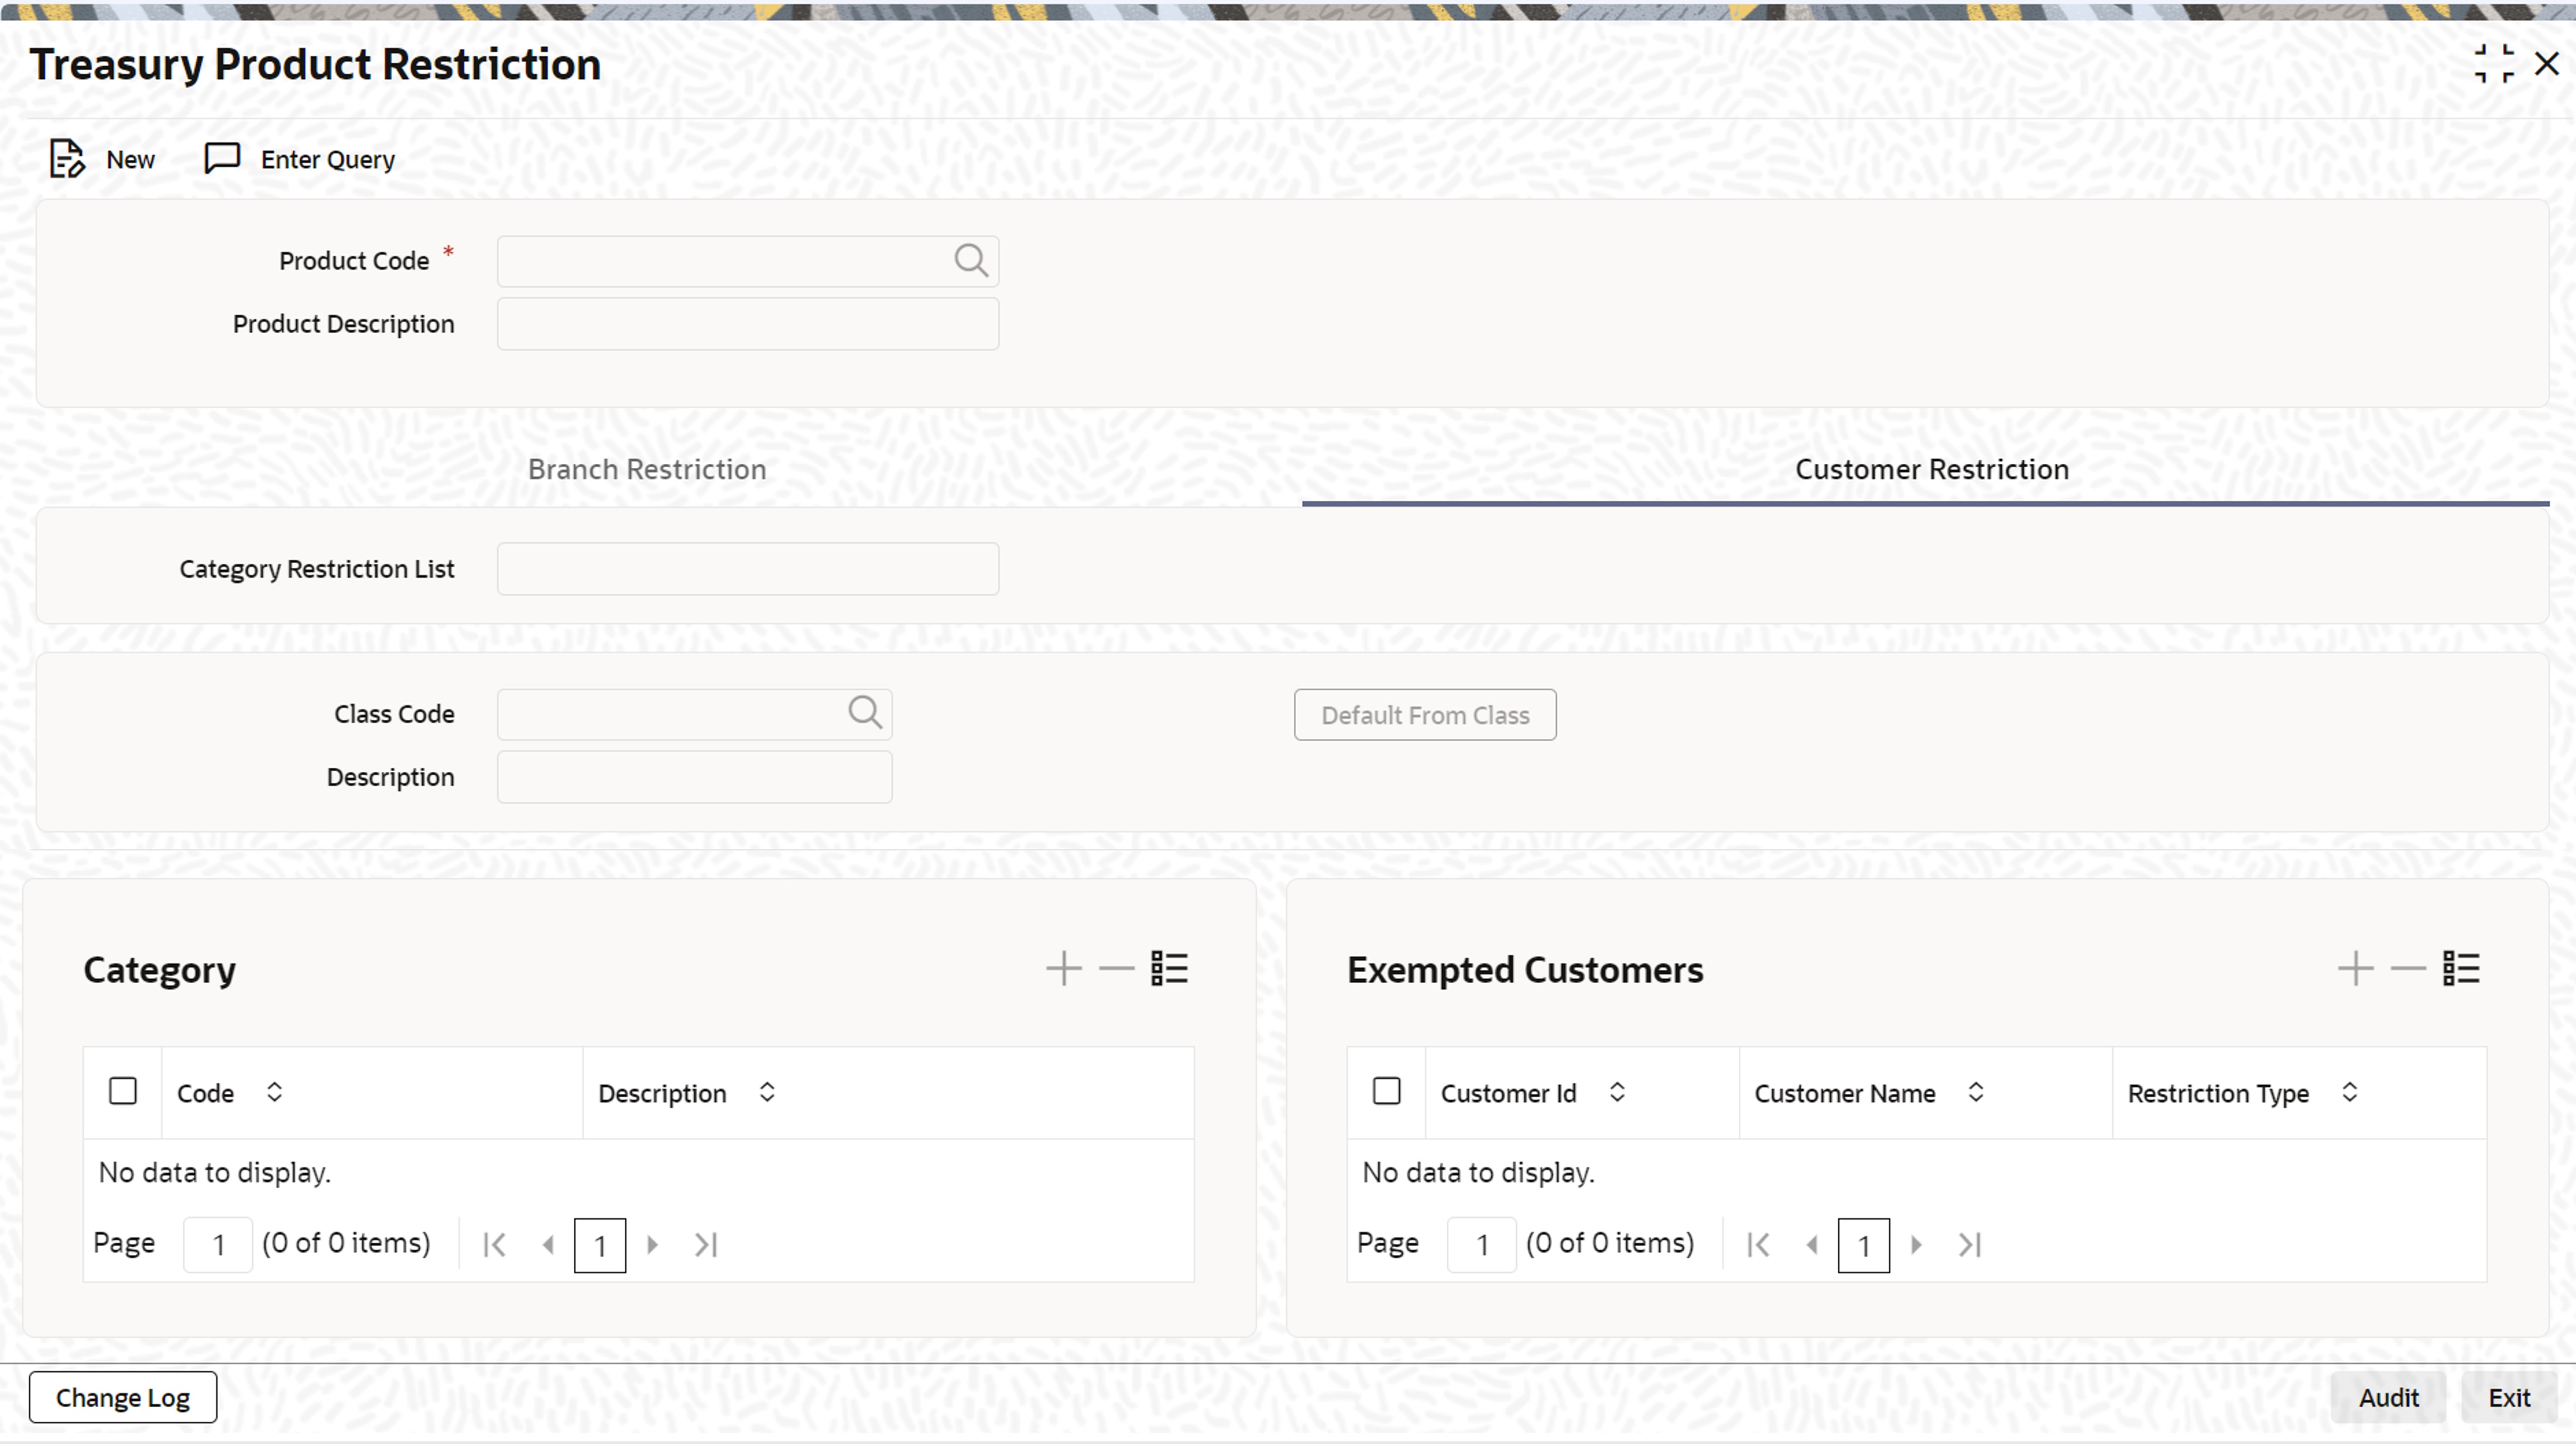Click the Enter Query icon
2576x1444 pixels.
pos(222,159)
